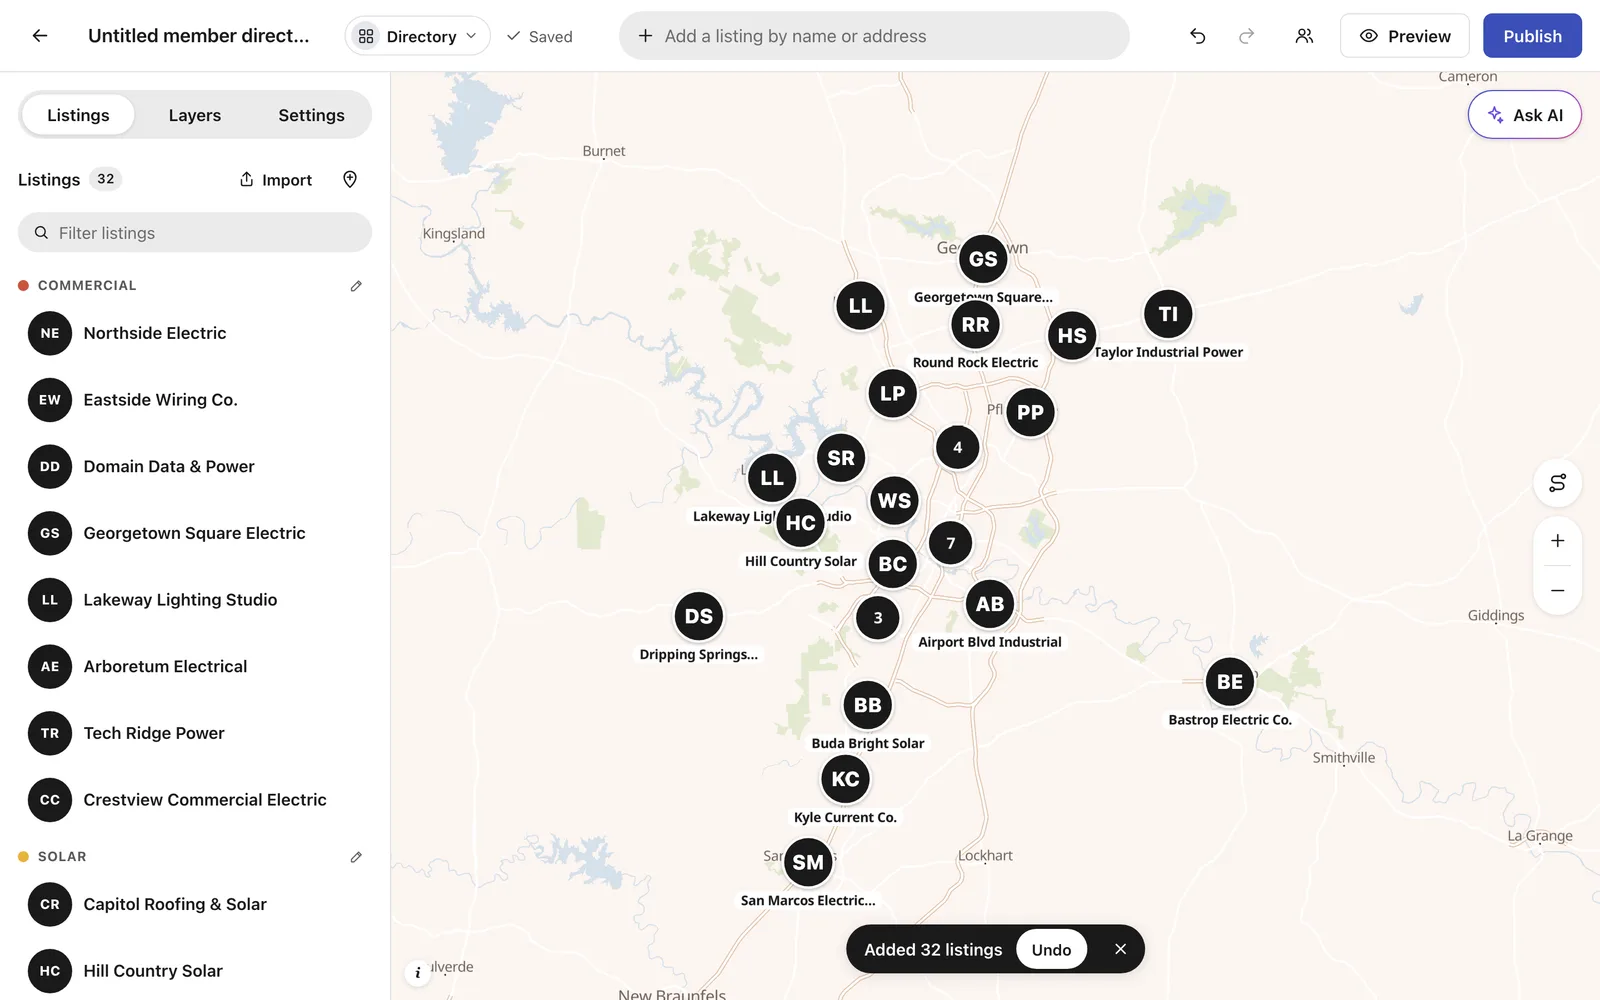Image resolution: width=1600 pixels, height=1000 pixels.
Task: Select Tech Ridge Power listing
Action: coord(195,733)
